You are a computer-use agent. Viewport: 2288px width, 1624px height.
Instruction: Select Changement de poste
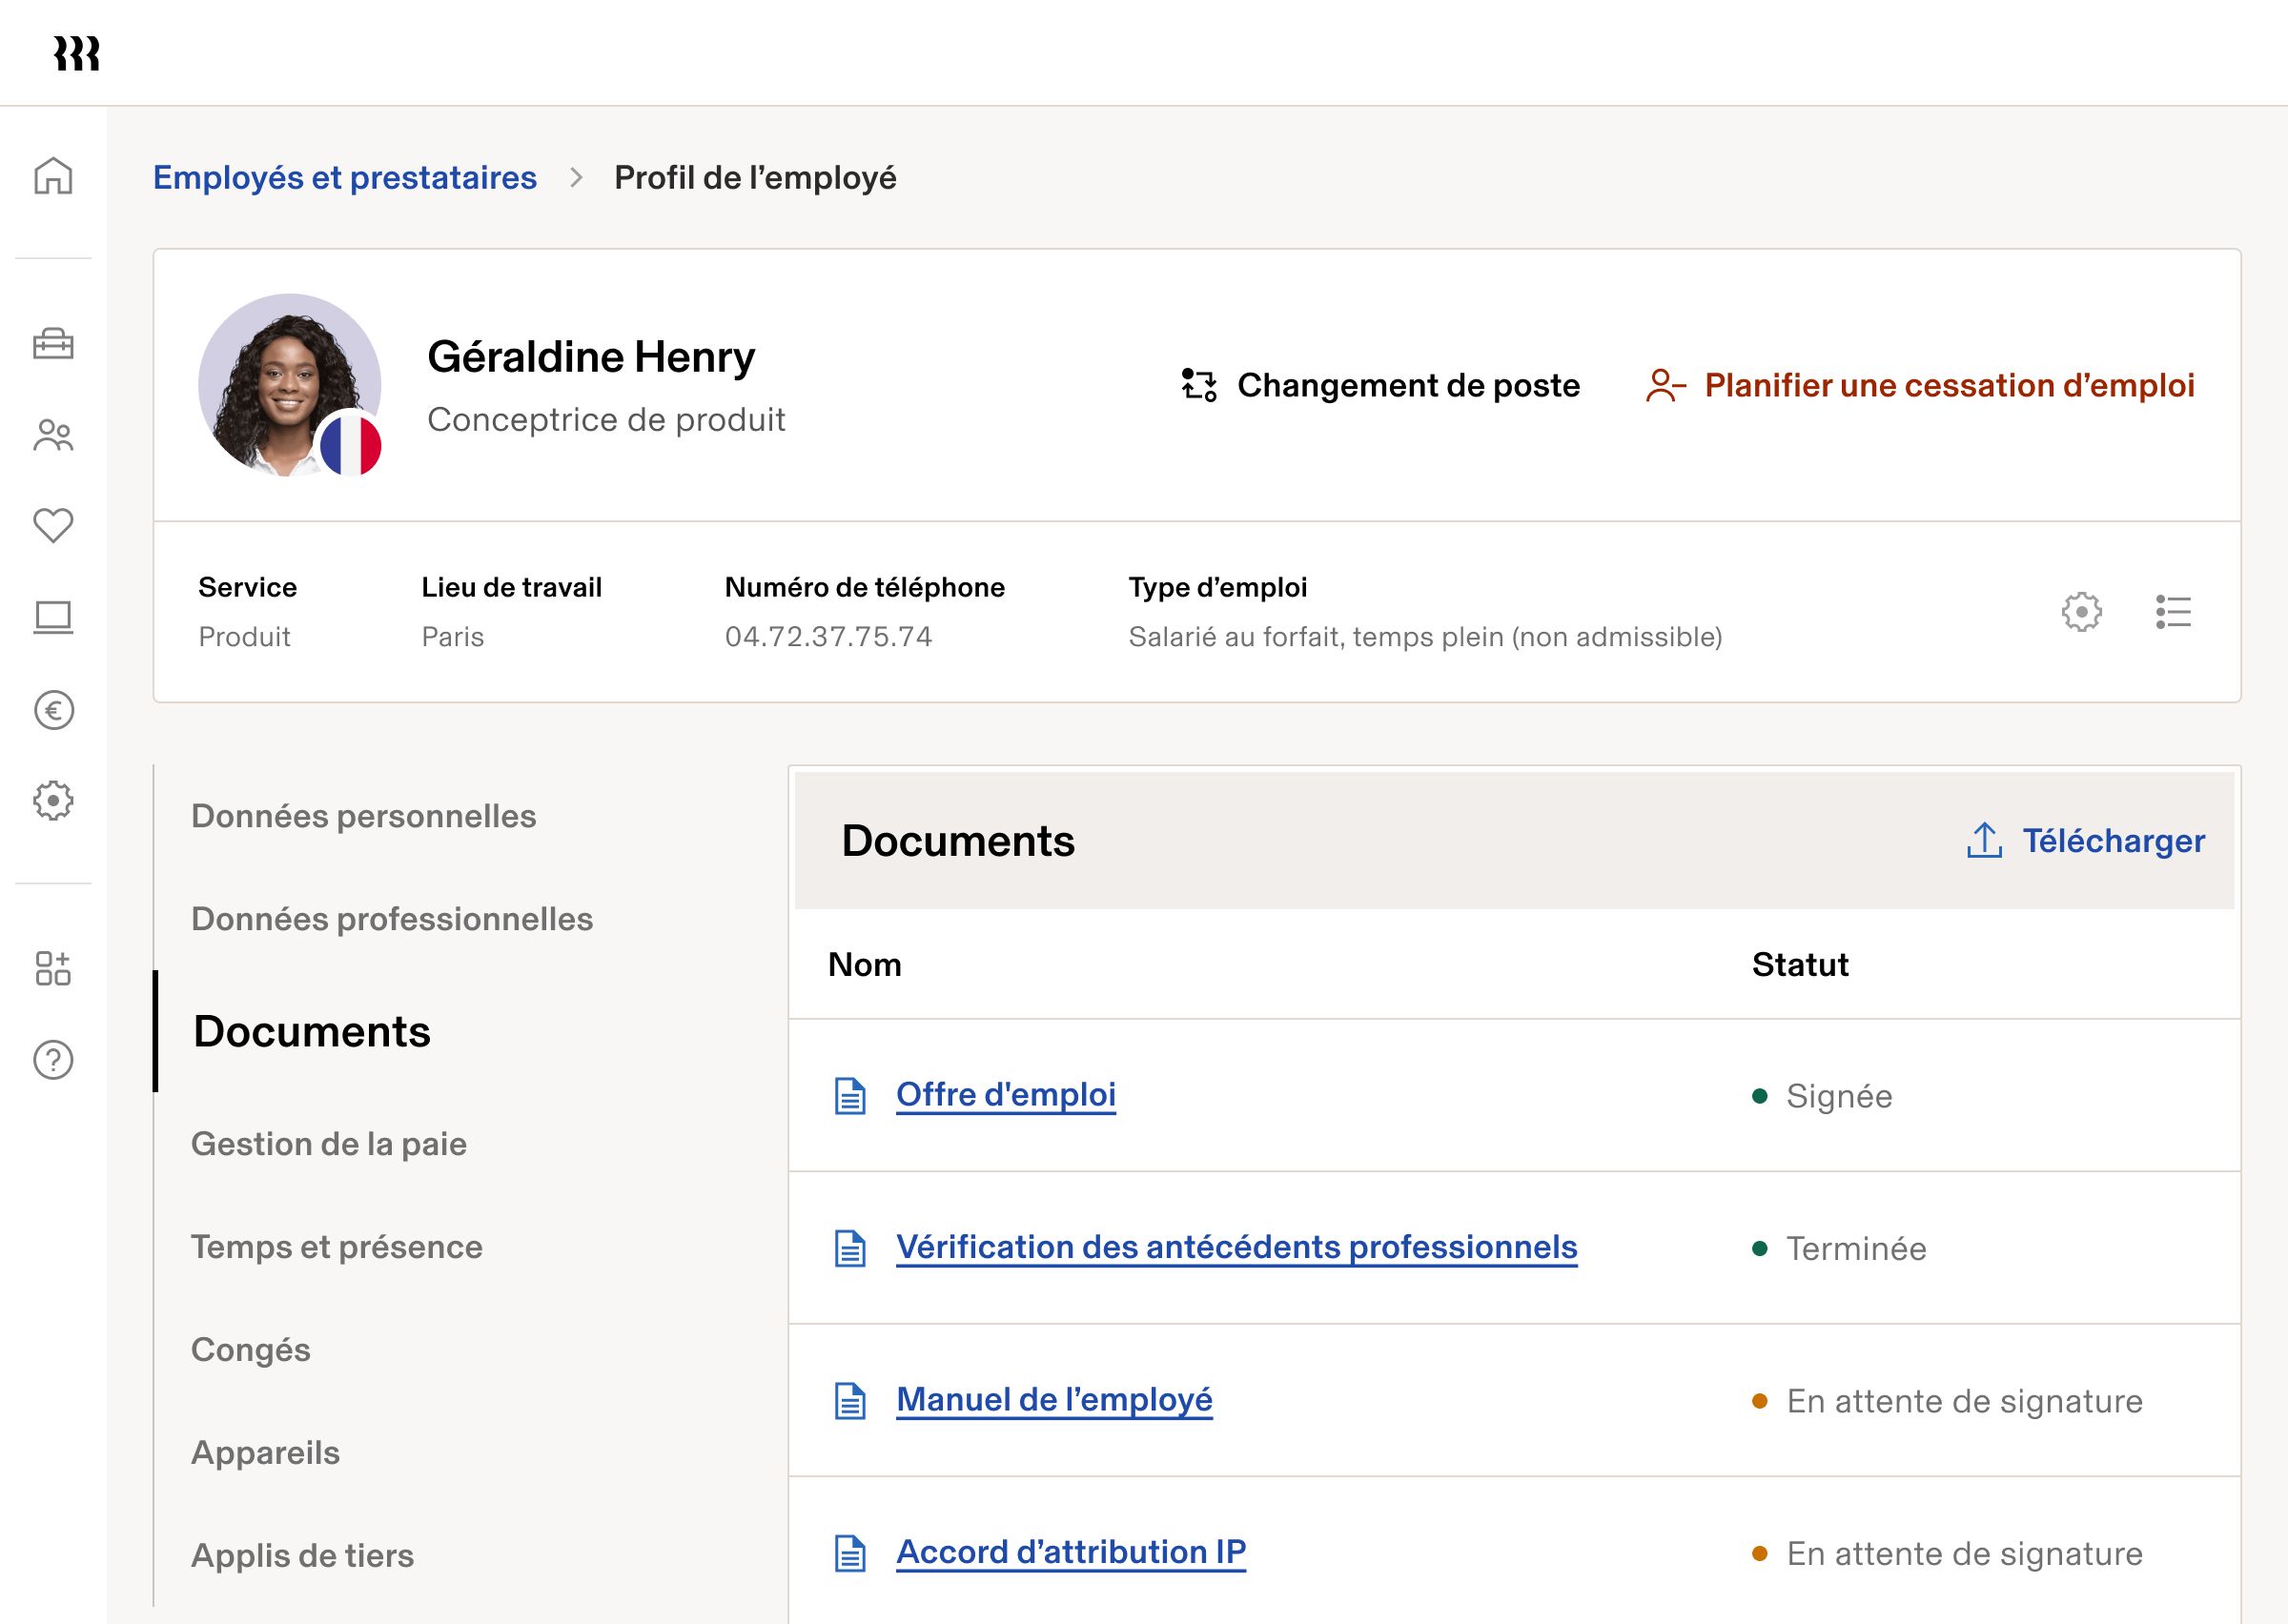tap(1408, 386)
